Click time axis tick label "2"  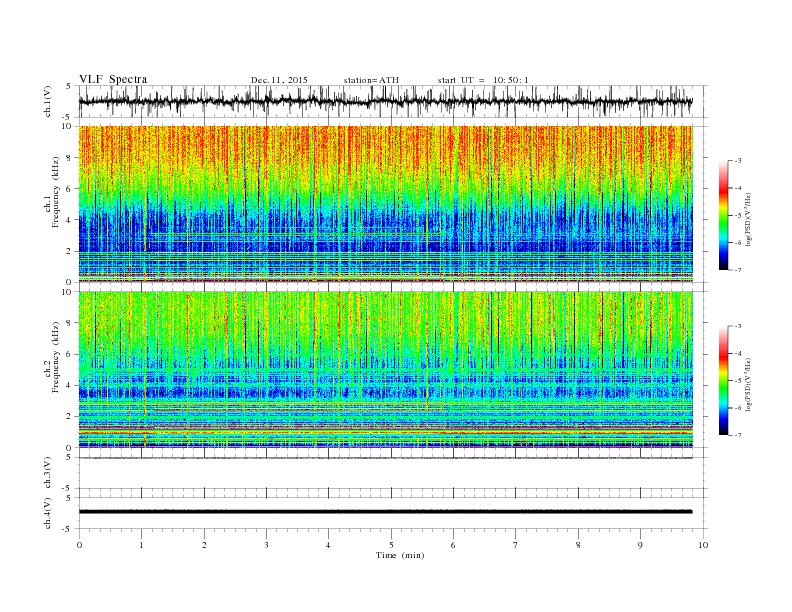tap(204, 545)
